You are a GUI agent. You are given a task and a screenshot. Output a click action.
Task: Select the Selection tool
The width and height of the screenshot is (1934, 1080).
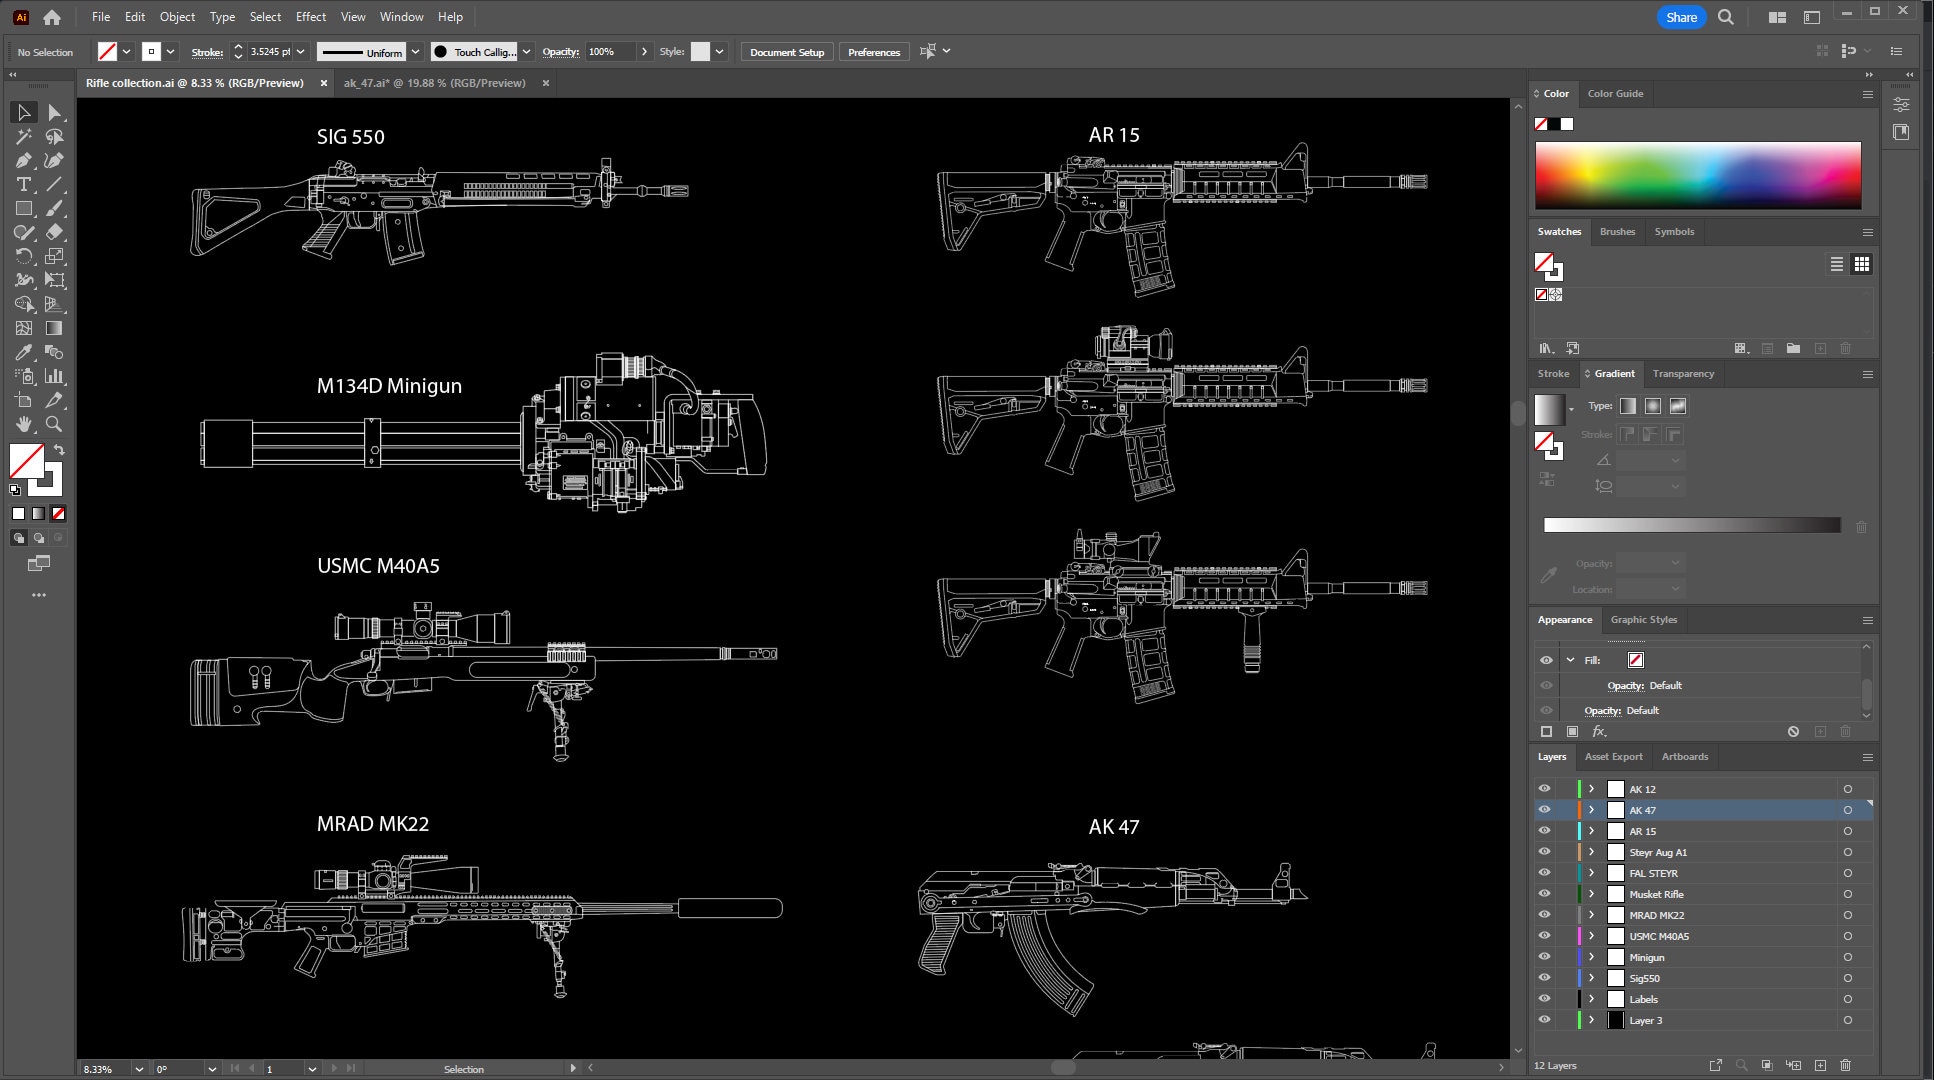[24, 112]
